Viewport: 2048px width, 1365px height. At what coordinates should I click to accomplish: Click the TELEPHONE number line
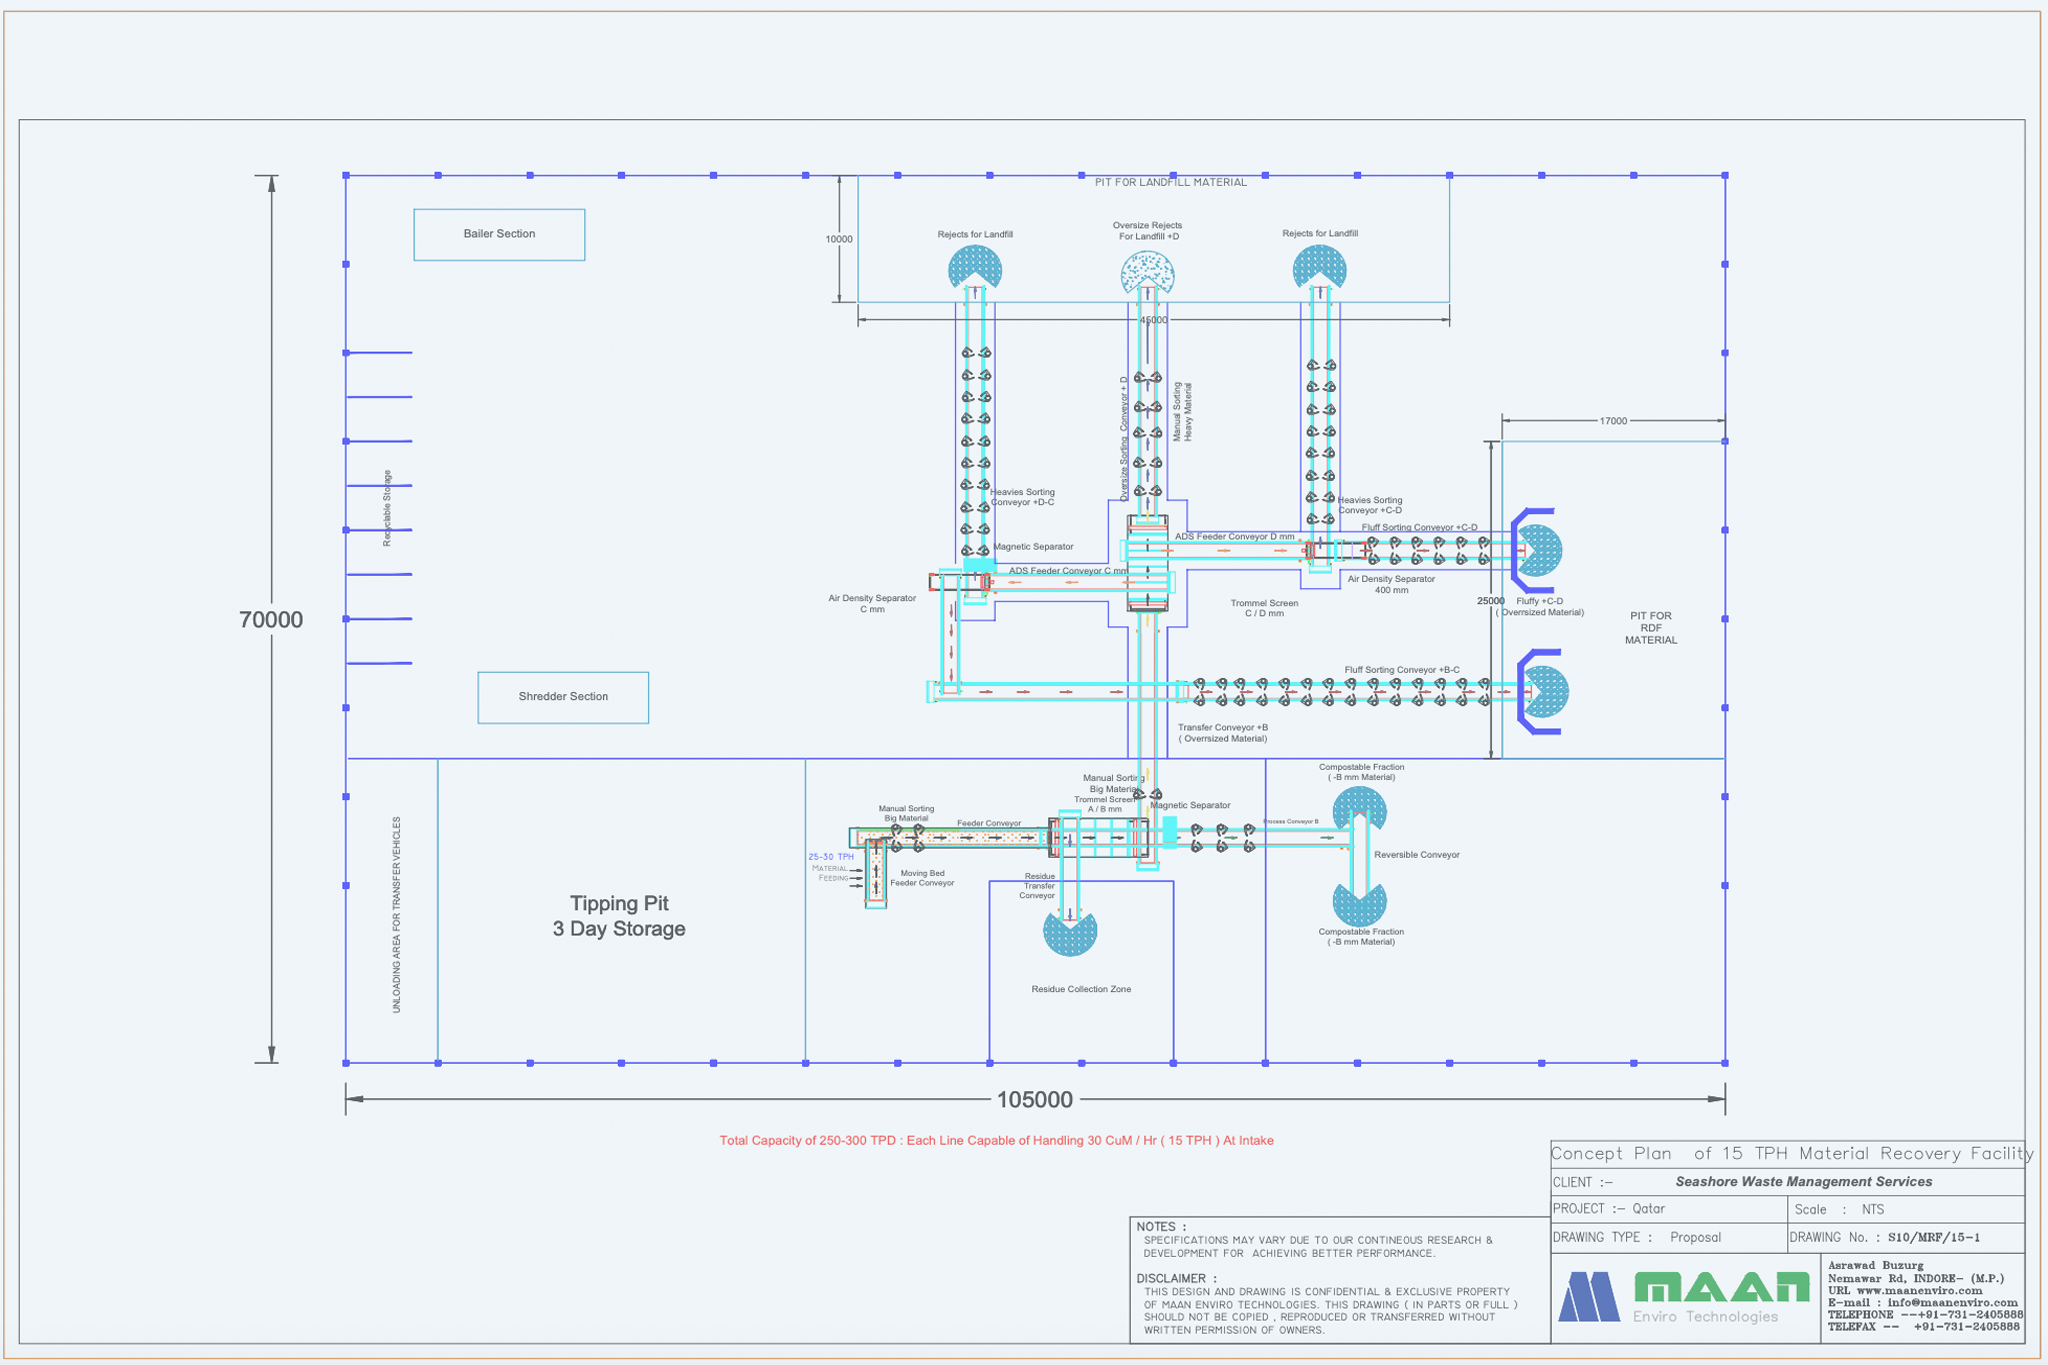[x=1925, y=1315]
